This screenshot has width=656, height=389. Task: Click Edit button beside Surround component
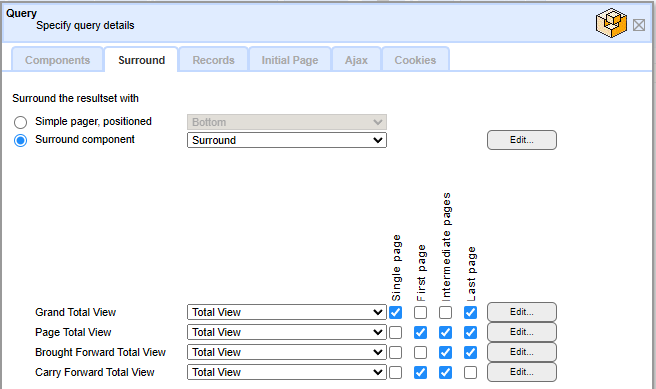pyautogui.click(x=522, y=140)
